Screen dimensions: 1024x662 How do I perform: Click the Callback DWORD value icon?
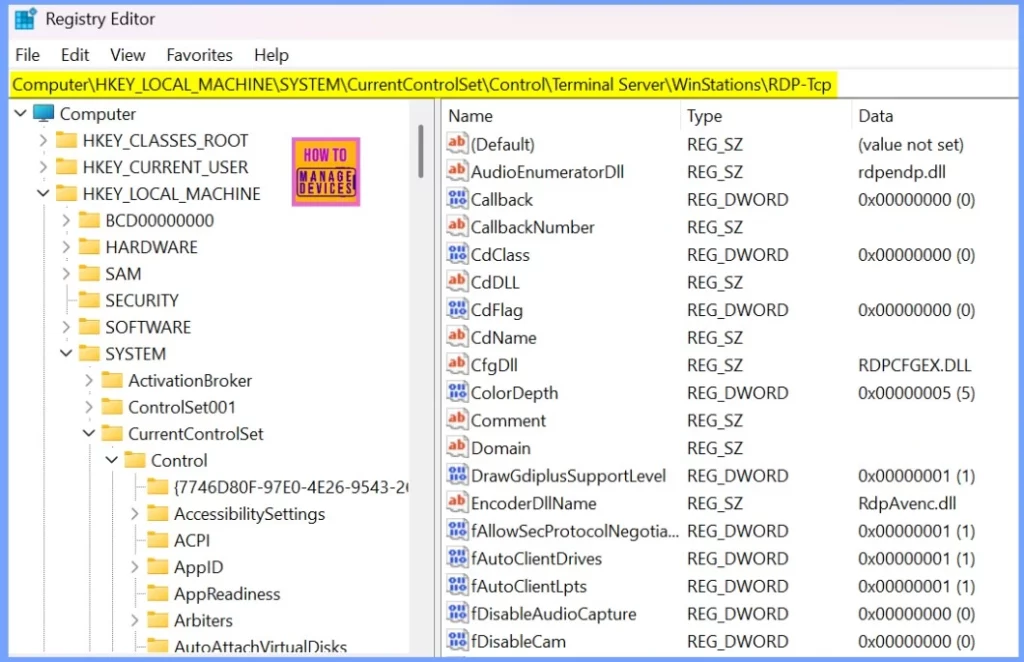pyautogui.click(x=457, y=198)
